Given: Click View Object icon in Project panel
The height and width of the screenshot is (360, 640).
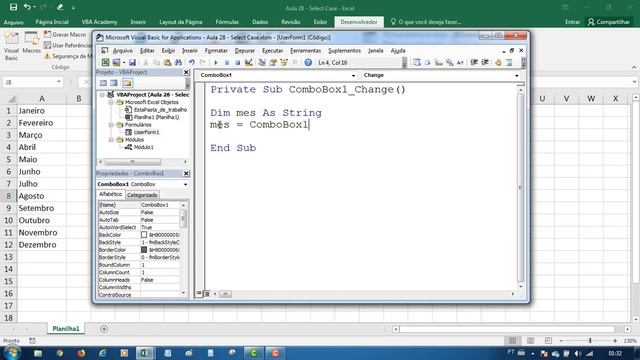Looking at the screenshot, I should [x=114, y=83].
